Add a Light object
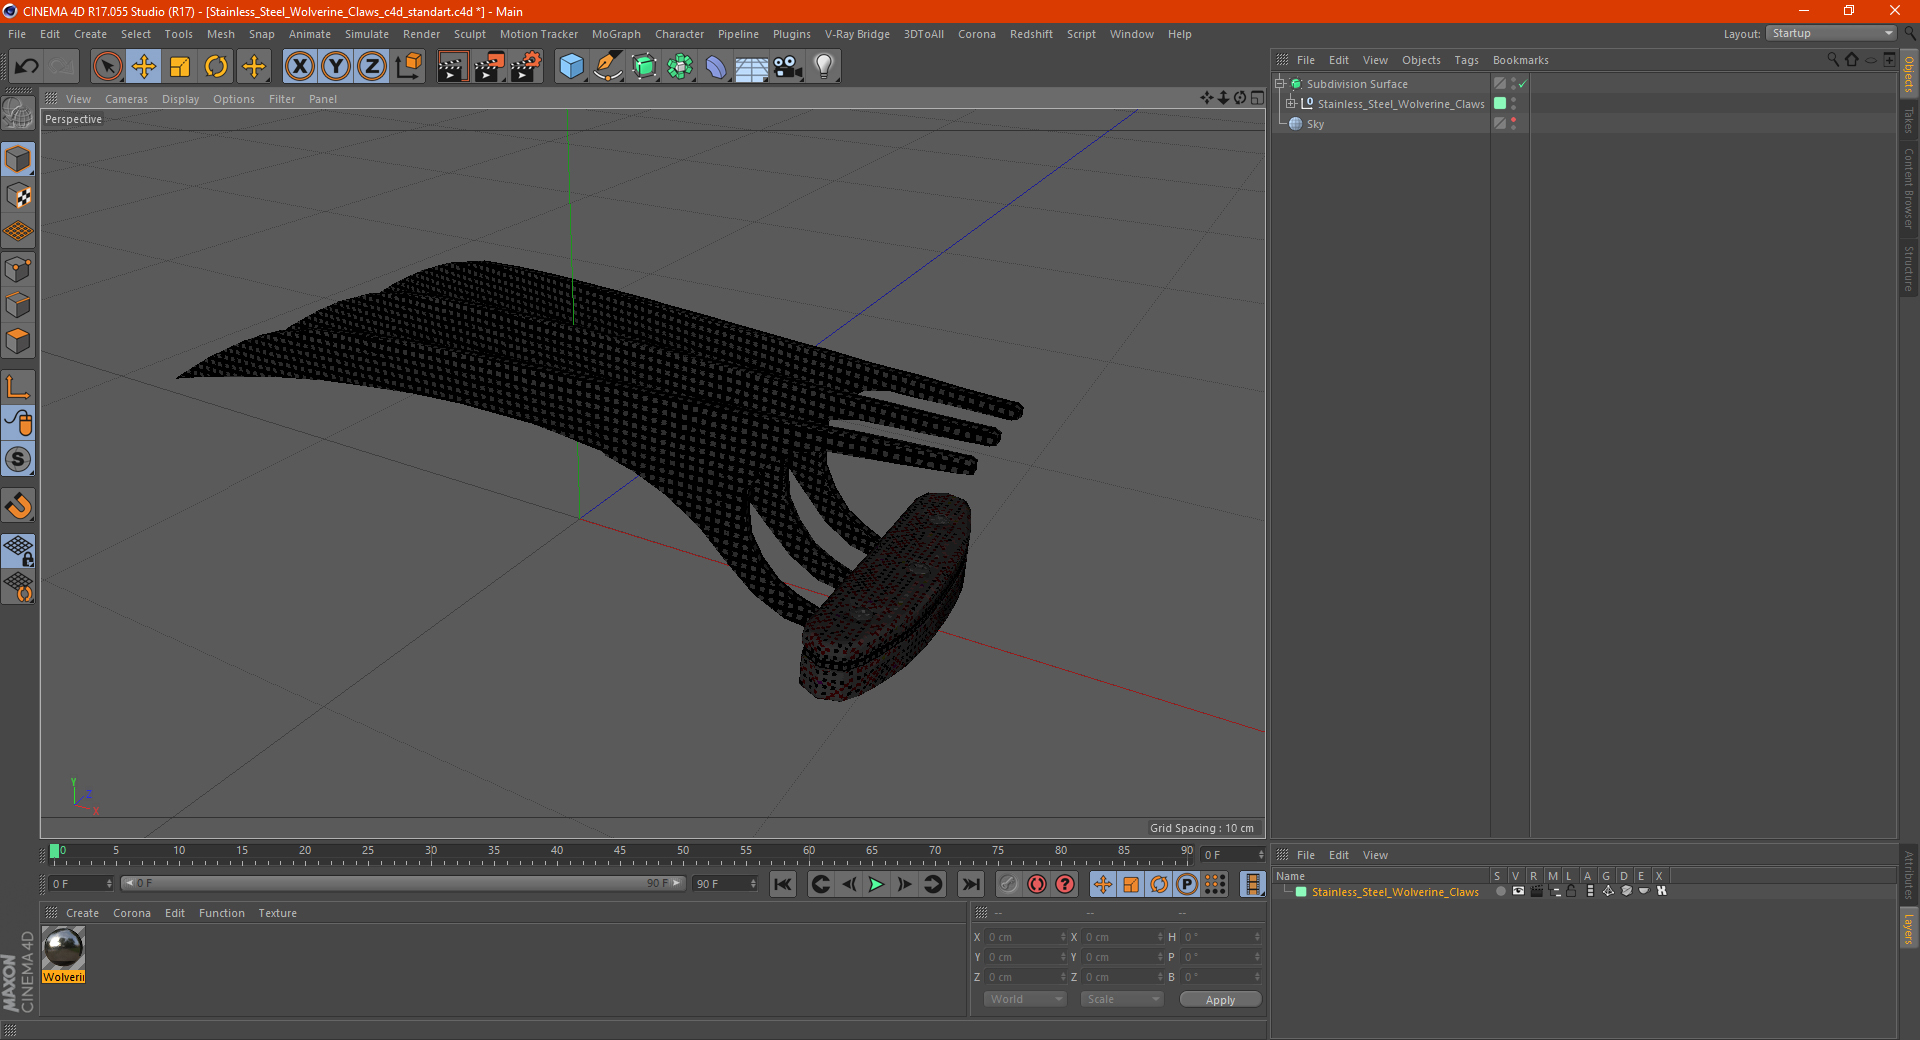Image resolution: width=1920 pixels, height=1040 pixels. pyautogui.click(x=823, y=67)
